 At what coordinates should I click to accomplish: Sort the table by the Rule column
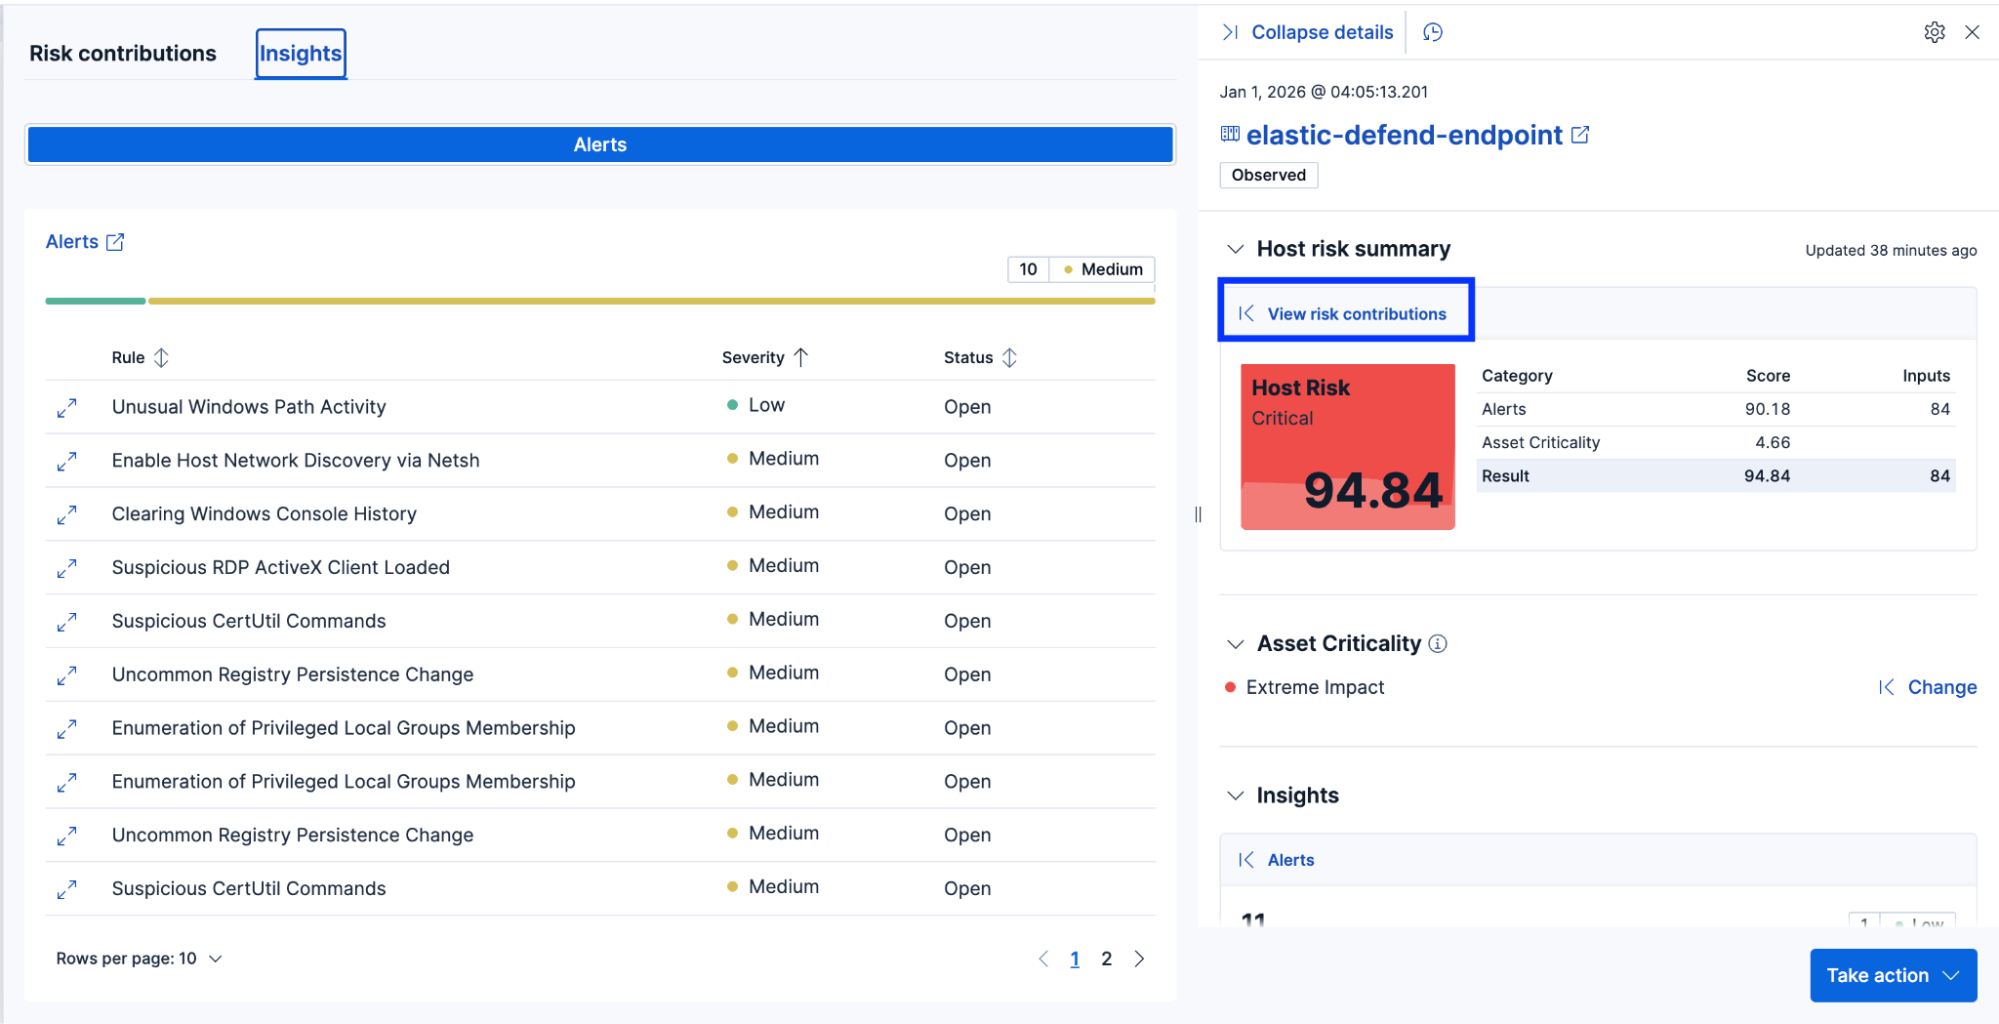(x=140, y=357)
